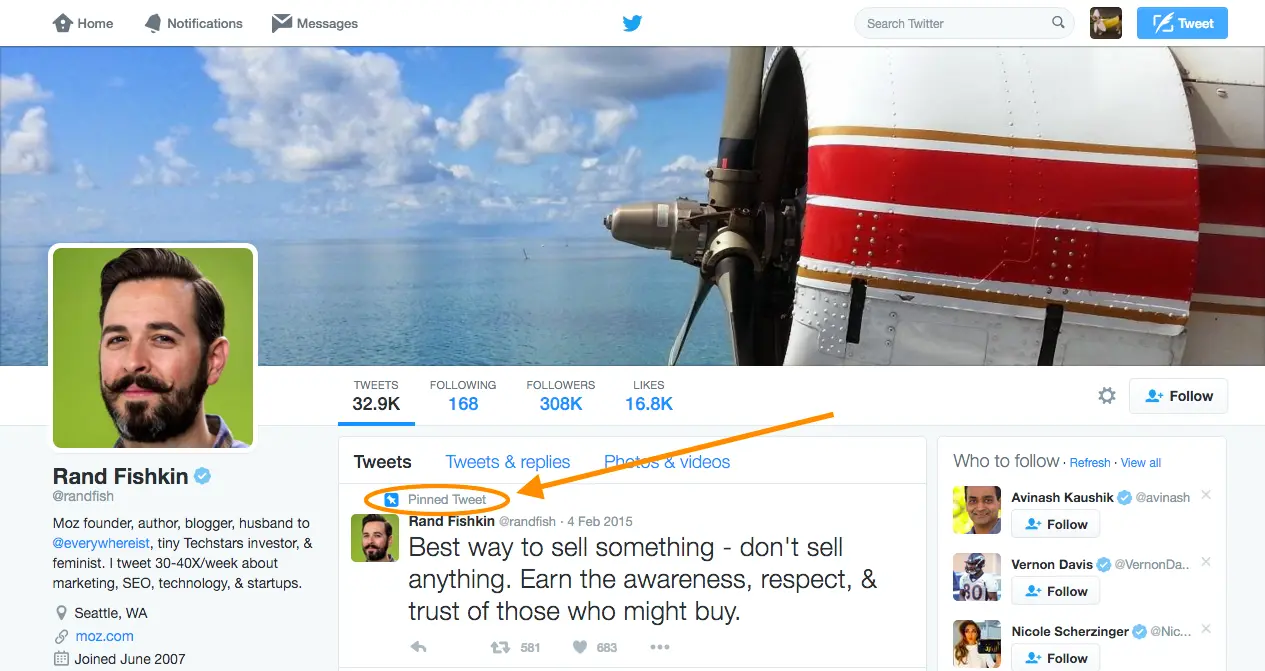Open the profile gear settings menu
The width and height of the screenshot is (1265, 671).
pyautogui.click(x=1107, y=396)
